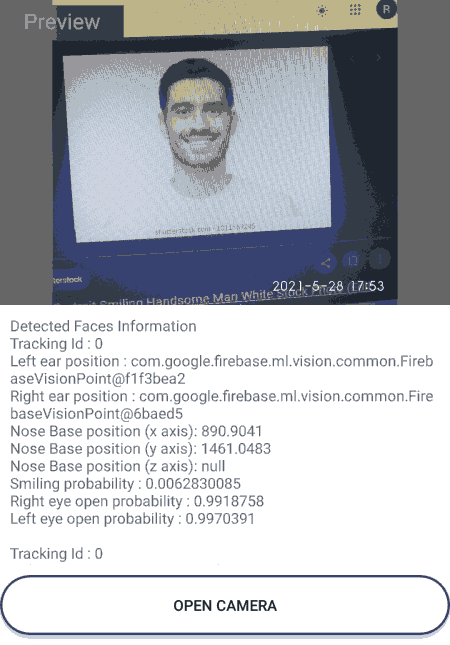The image size is (450, 645).
Task: Click the left chevron above the photo
Action: pos(352,59)
